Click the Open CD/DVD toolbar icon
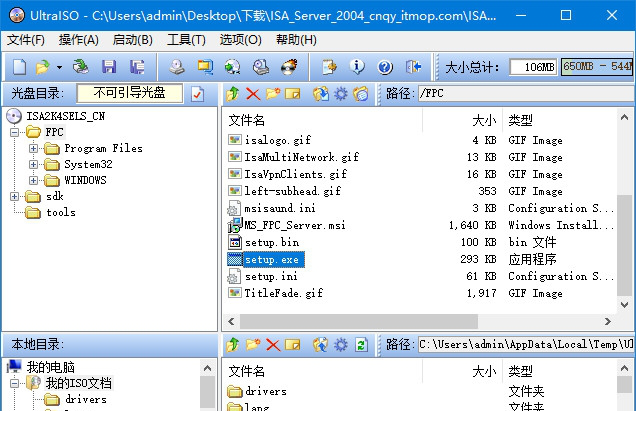 [81, 67]
